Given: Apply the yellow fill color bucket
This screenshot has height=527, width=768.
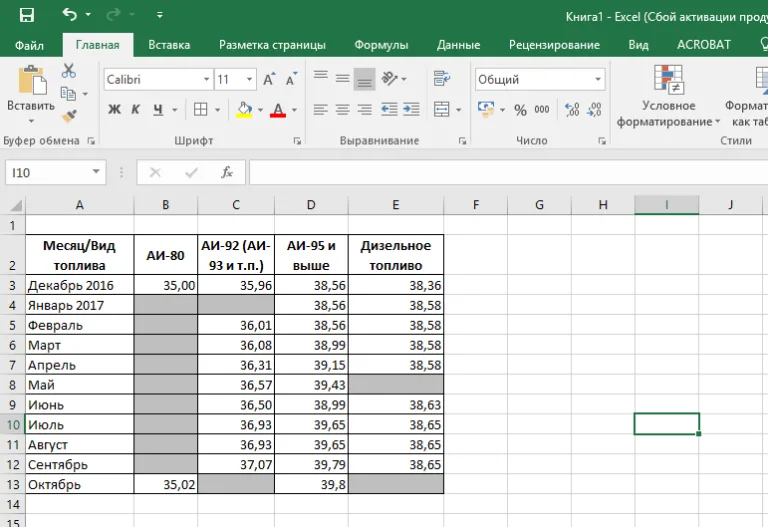Looking at the screenshot, I should click(x=244, y=110).
